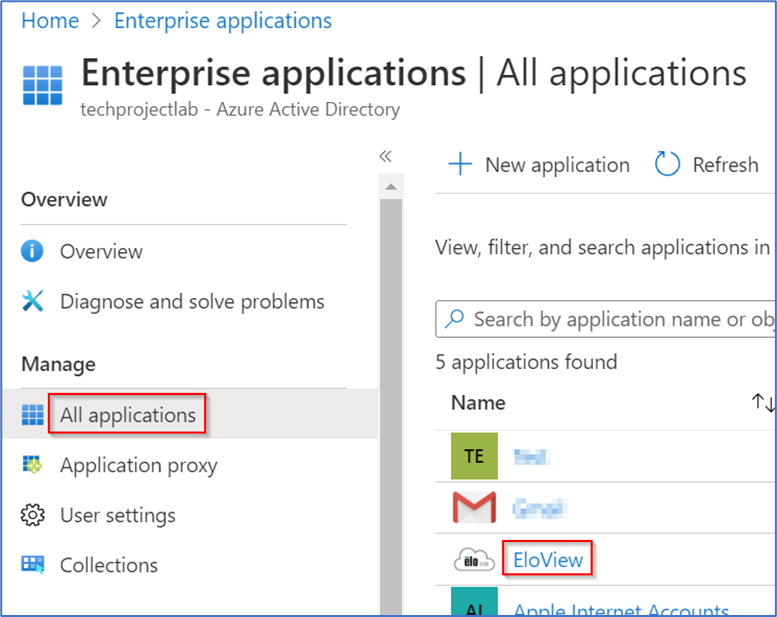Go to Home breadcrumb link
777x617 pixels.
(x=50, y=21)
